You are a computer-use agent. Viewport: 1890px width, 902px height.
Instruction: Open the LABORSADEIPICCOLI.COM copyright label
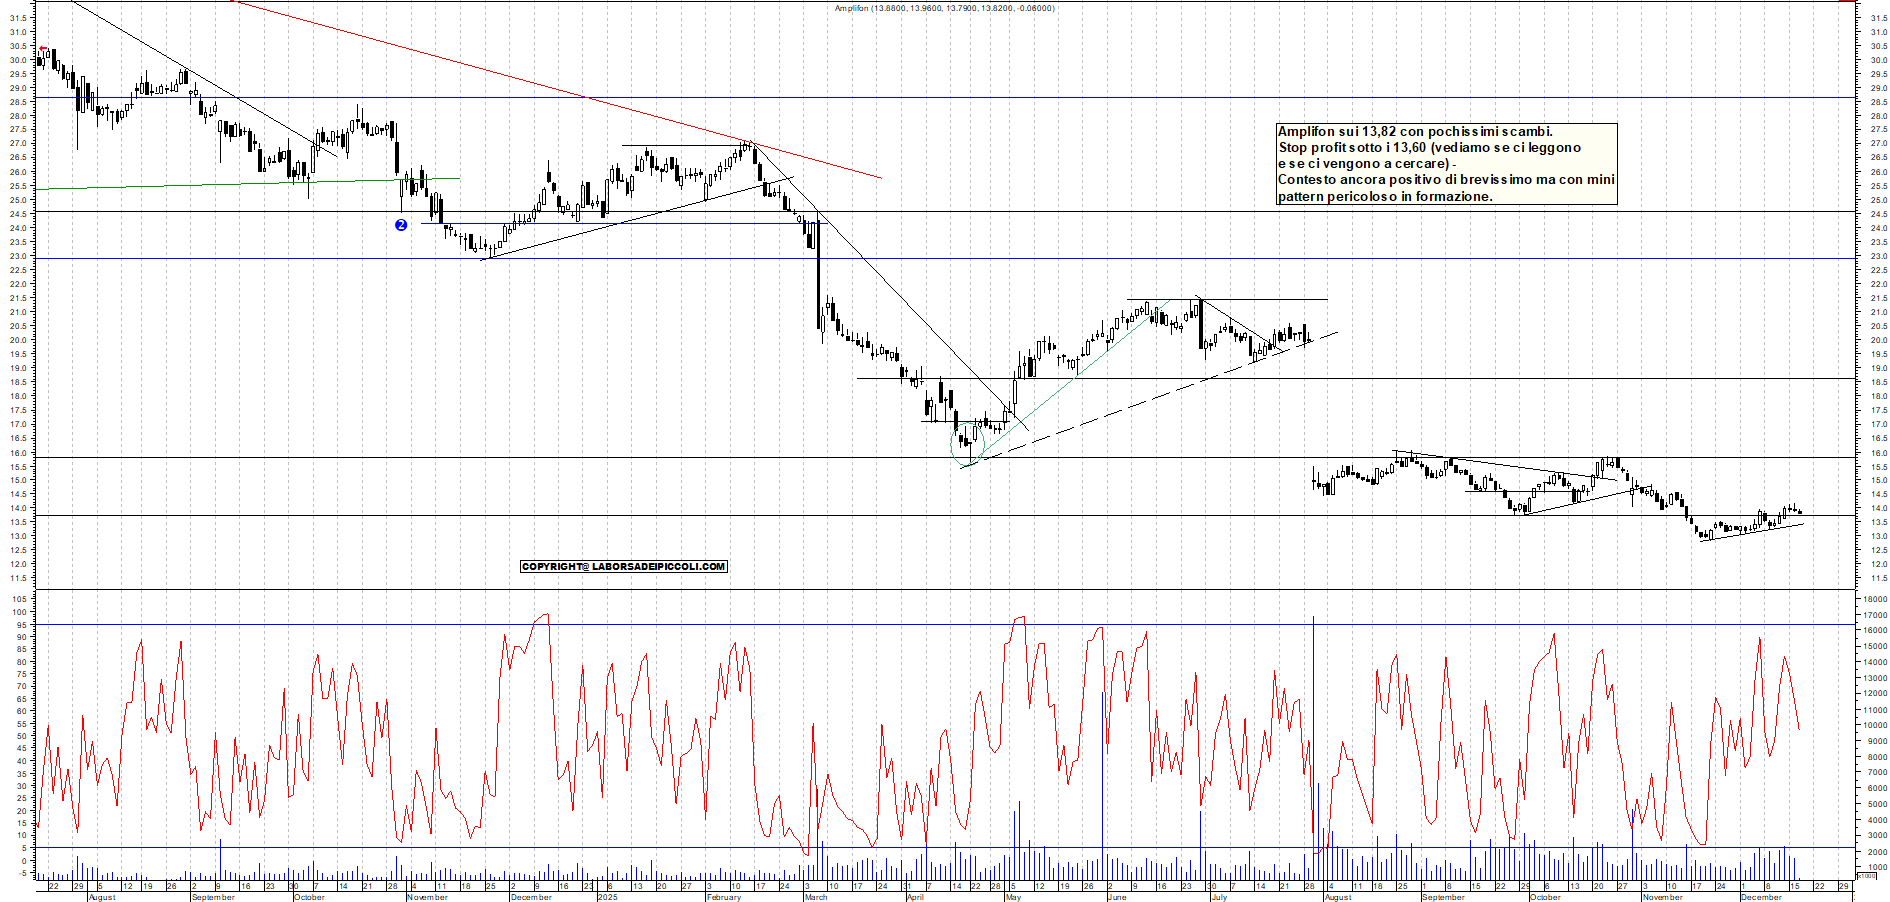[624, 567]
